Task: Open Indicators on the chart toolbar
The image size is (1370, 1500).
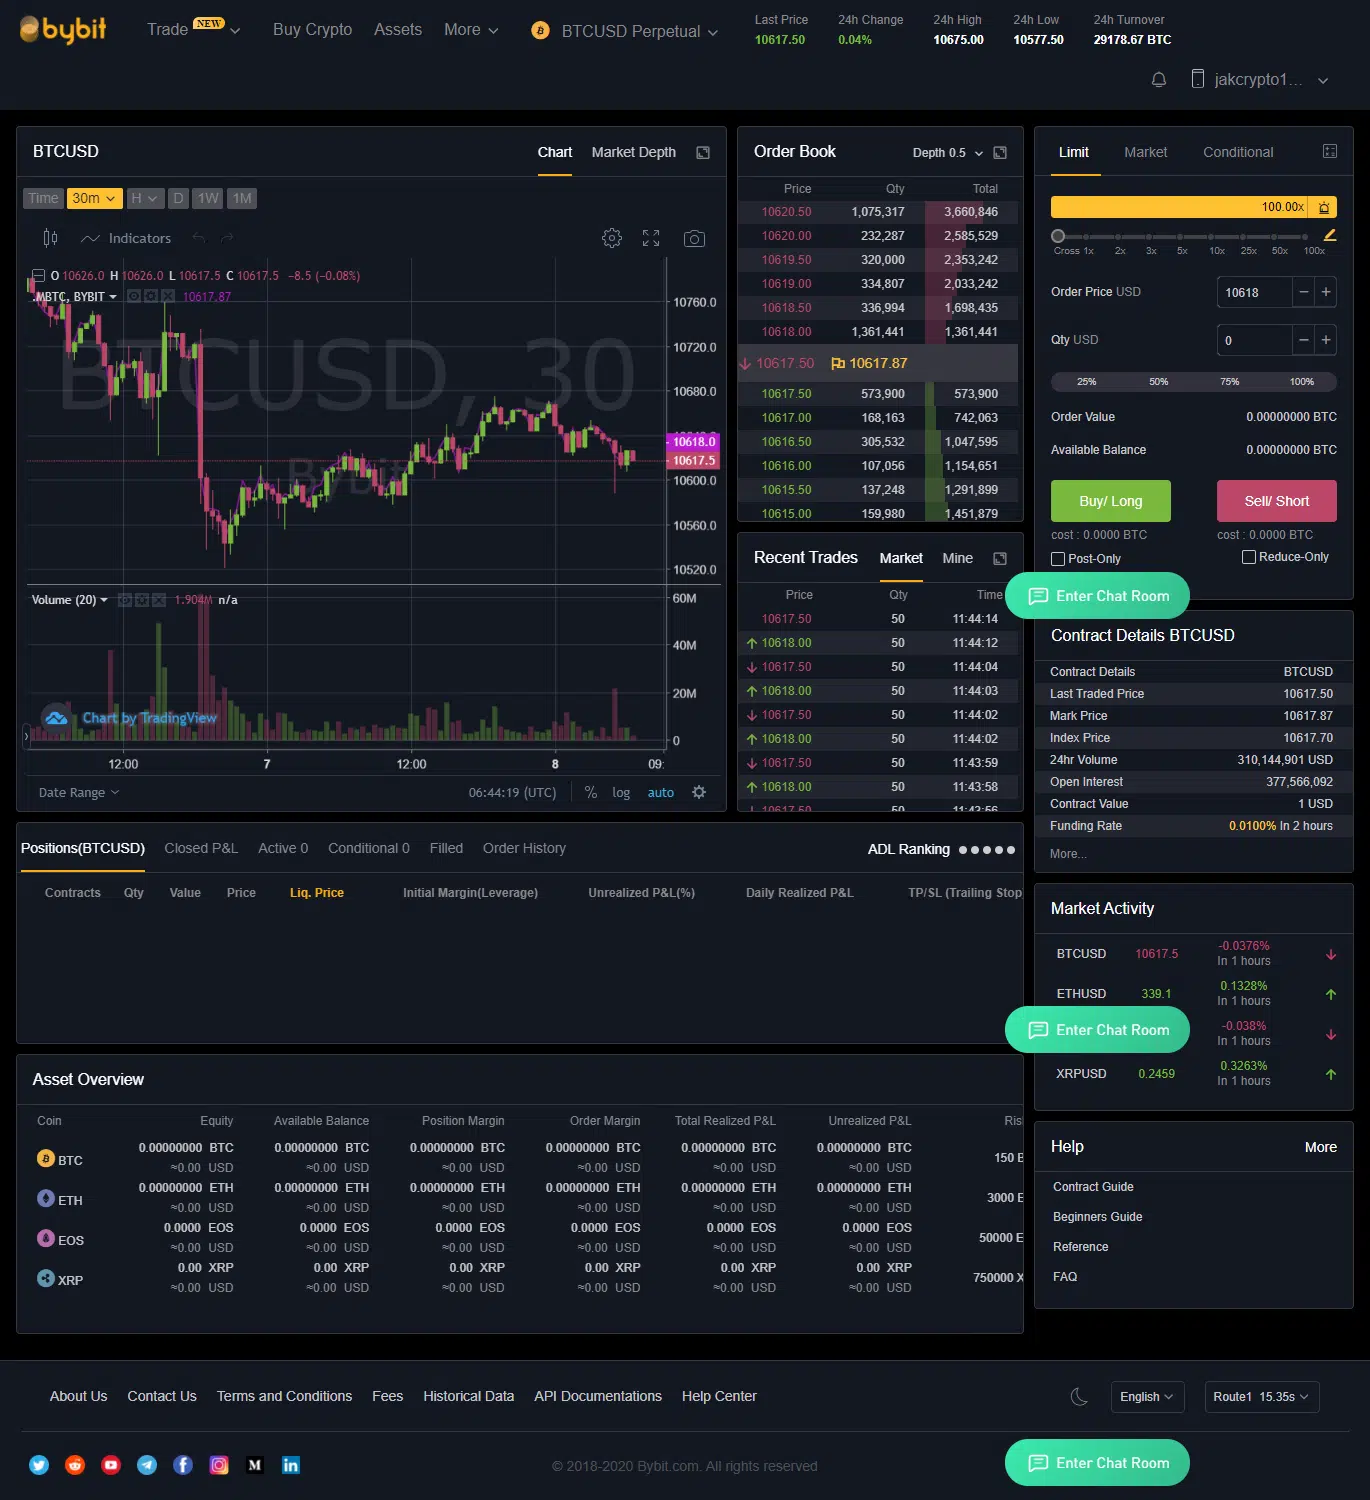Action: coord(126,238)
